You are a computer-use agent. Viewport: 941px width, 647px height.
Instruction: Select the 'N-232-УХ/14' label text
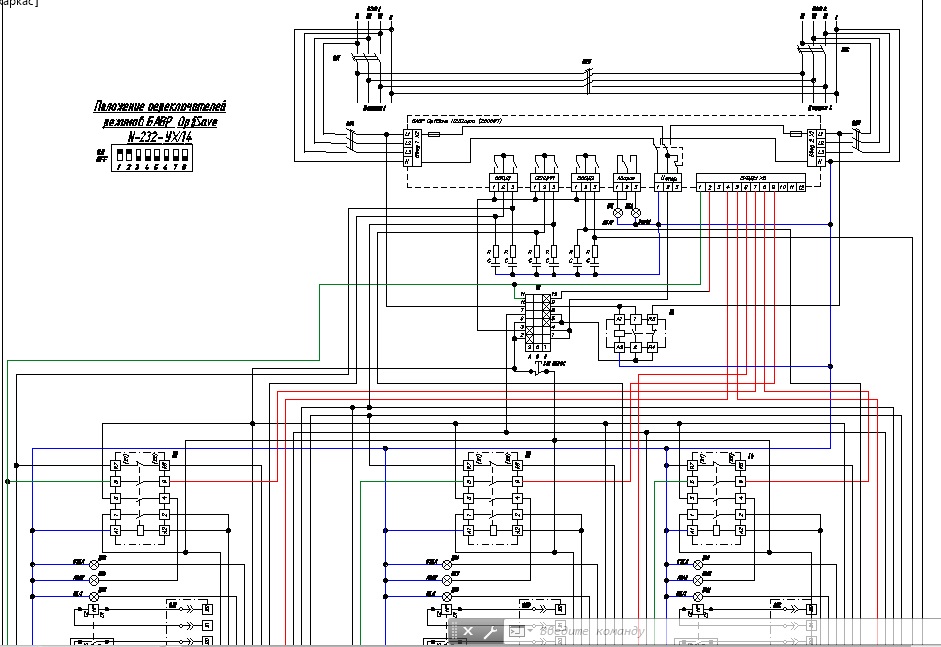[160, 137]
